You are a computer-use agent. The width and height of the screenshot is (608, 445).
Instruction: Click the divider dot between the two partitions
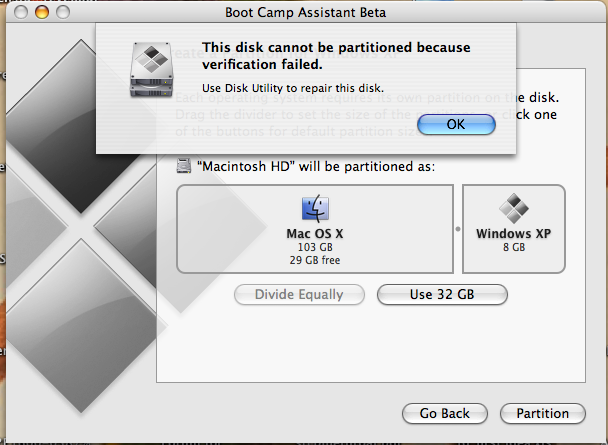457,229
